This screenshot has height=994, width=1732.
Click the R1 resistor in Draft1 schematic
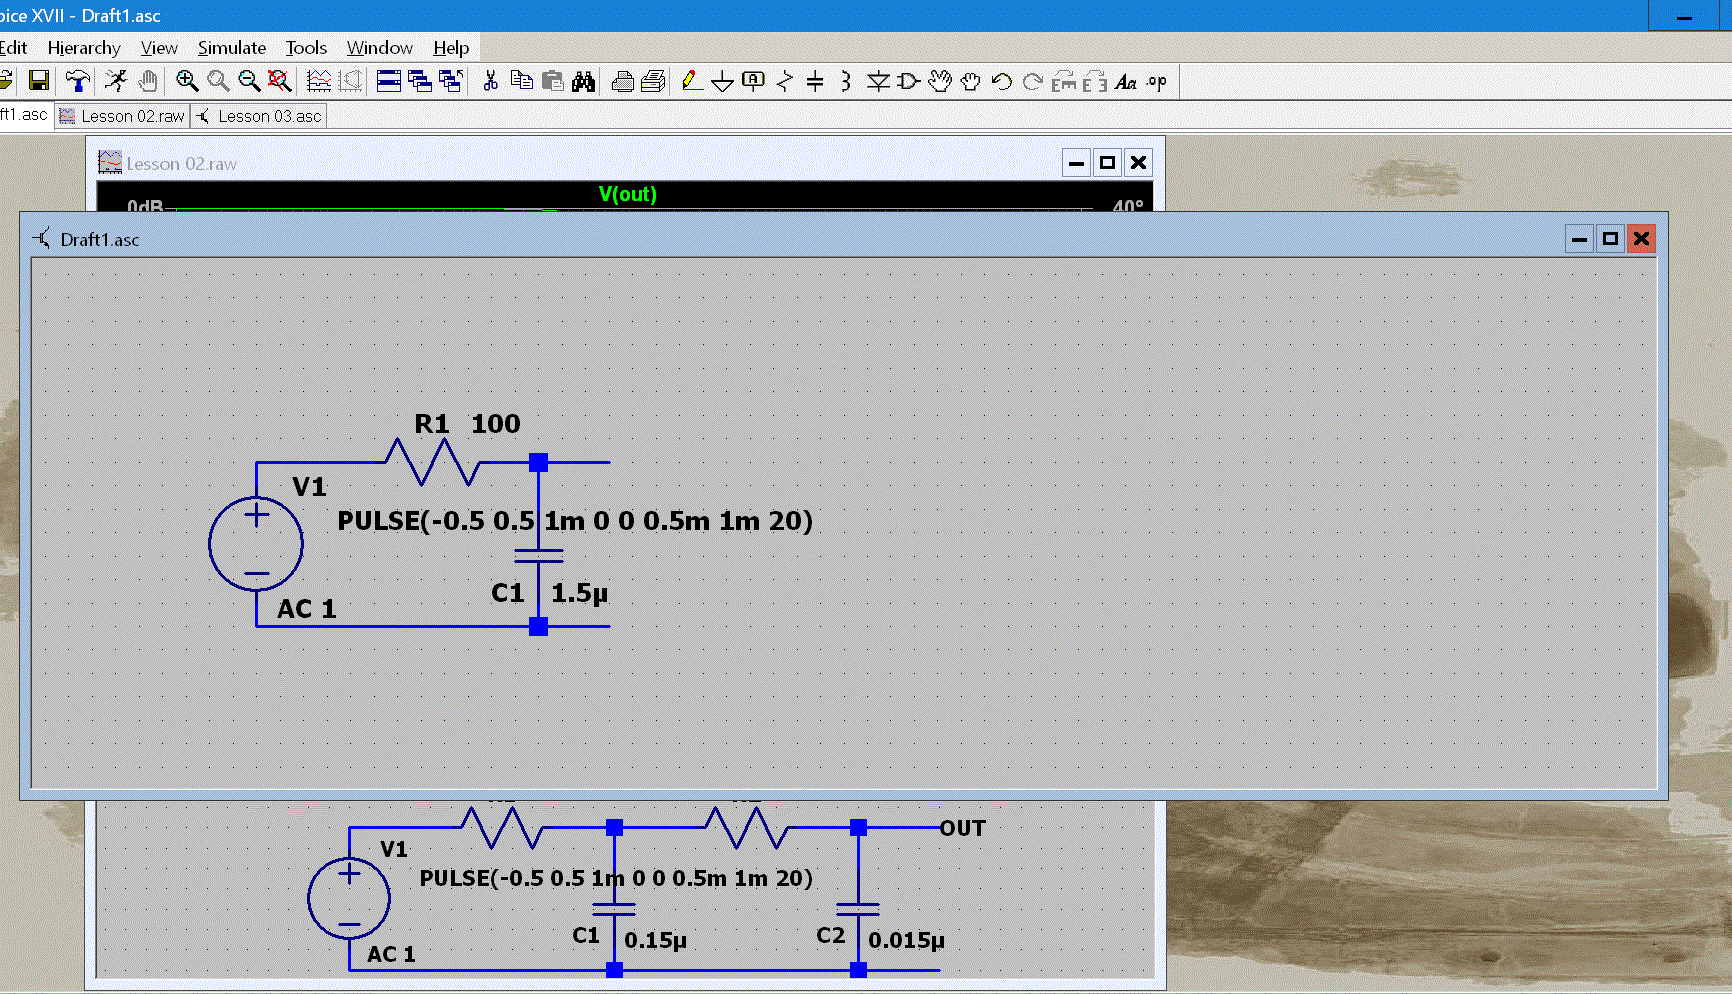(x=433, y=463)
